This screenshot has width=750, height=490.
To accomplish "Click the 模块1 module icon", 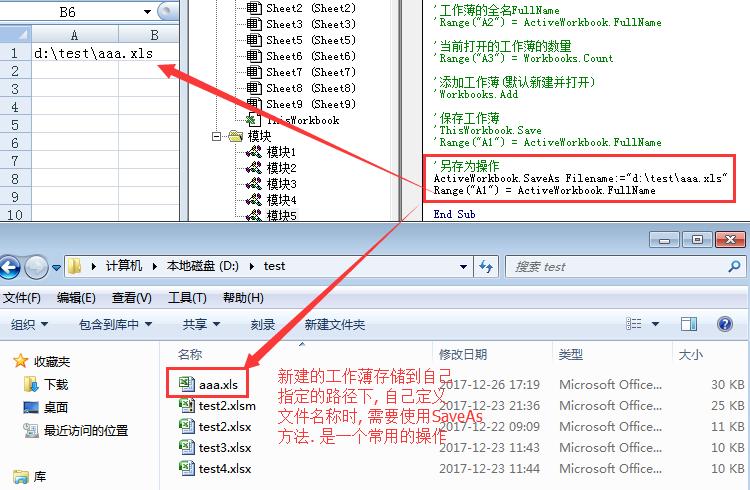I will 254,152.
